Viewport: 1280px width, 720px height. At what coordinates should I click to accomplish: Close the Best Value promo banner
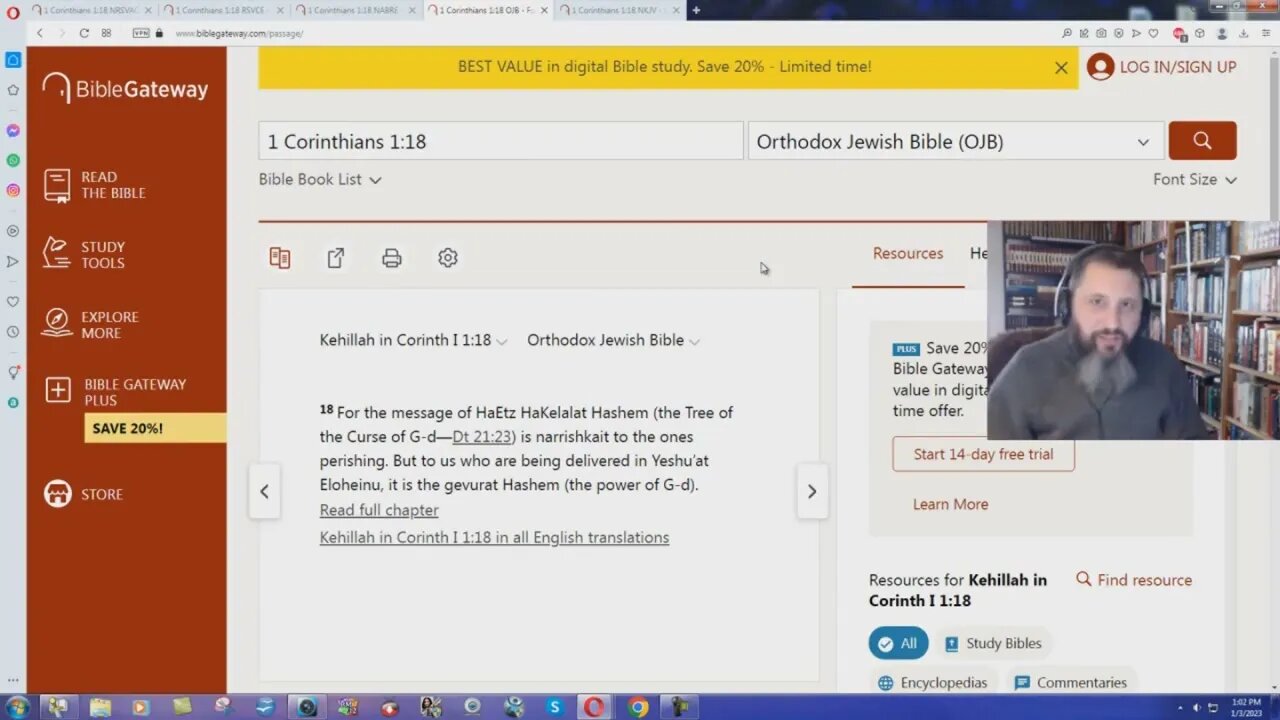click(1061, 68)
